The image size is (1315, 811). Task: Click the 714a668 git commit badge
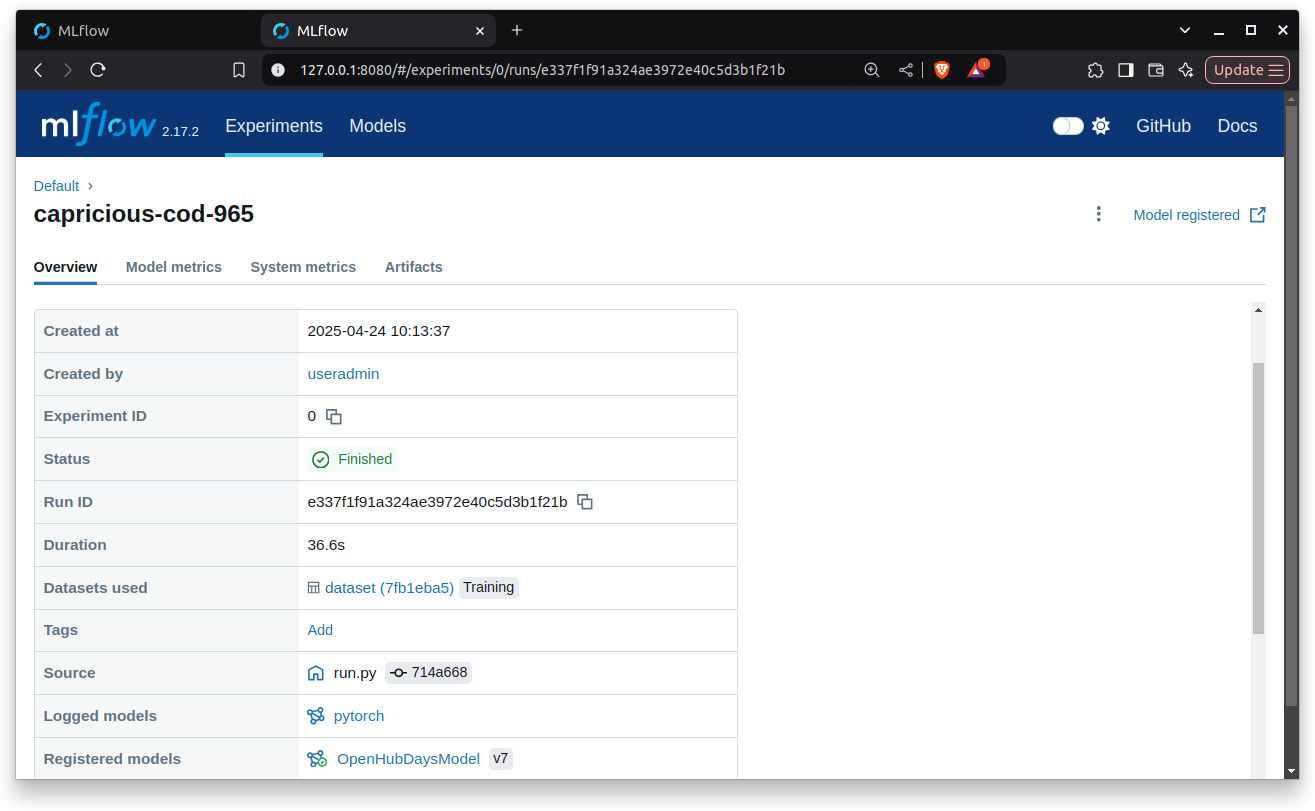[x=428, y=673]
